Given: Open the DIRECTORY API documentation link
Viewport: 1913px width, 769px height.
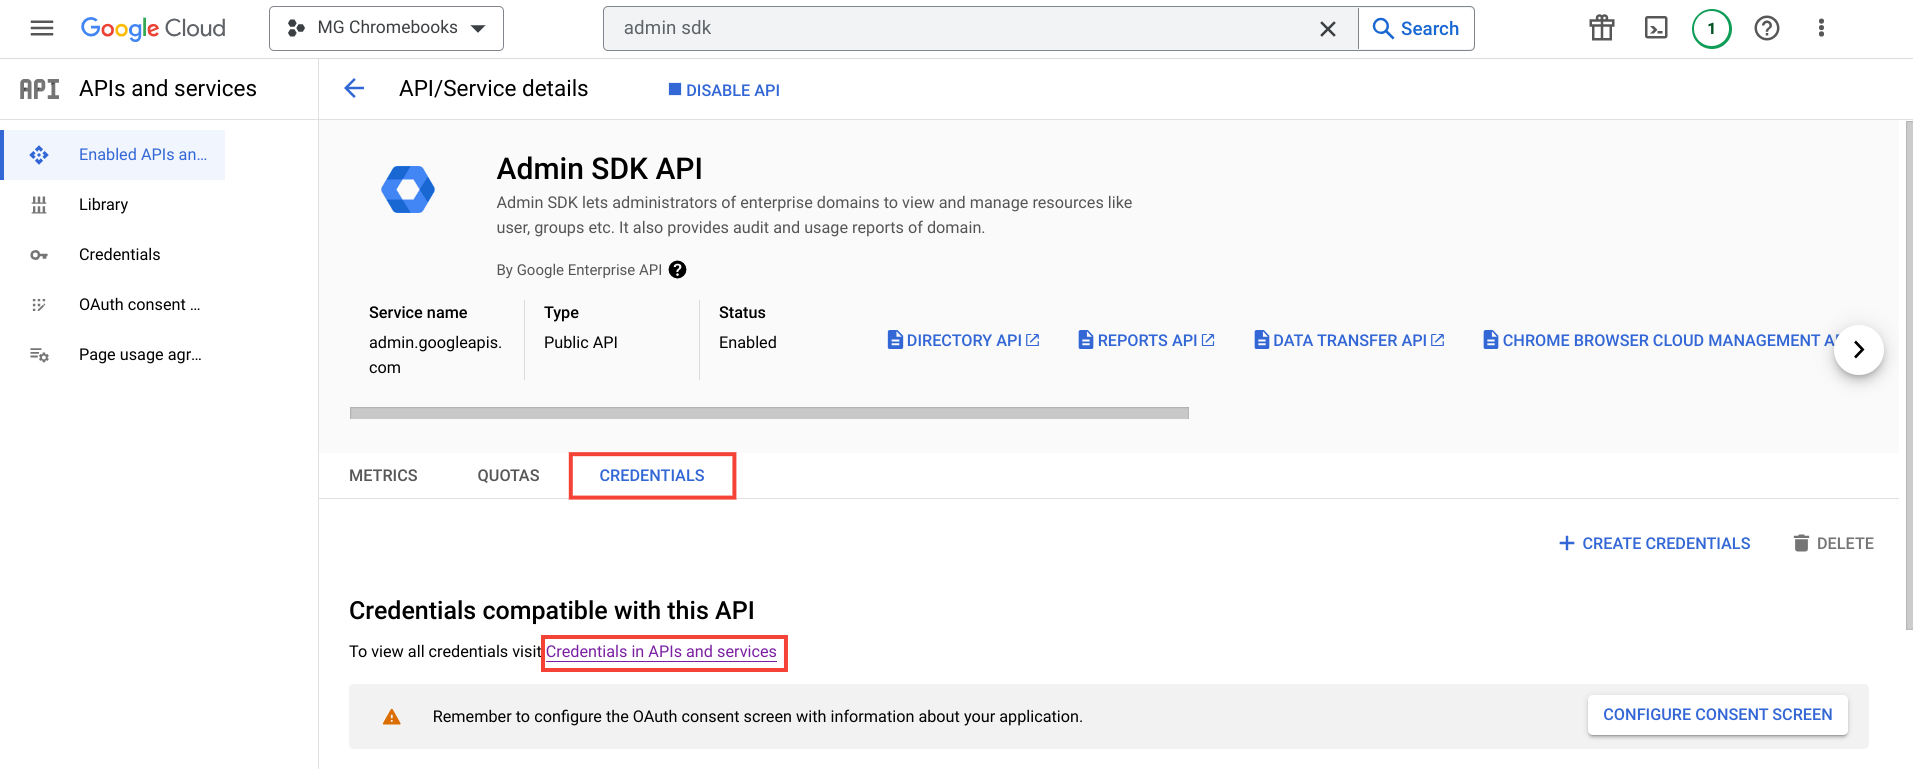Looking at the screenshot, I should pos(963,340).
